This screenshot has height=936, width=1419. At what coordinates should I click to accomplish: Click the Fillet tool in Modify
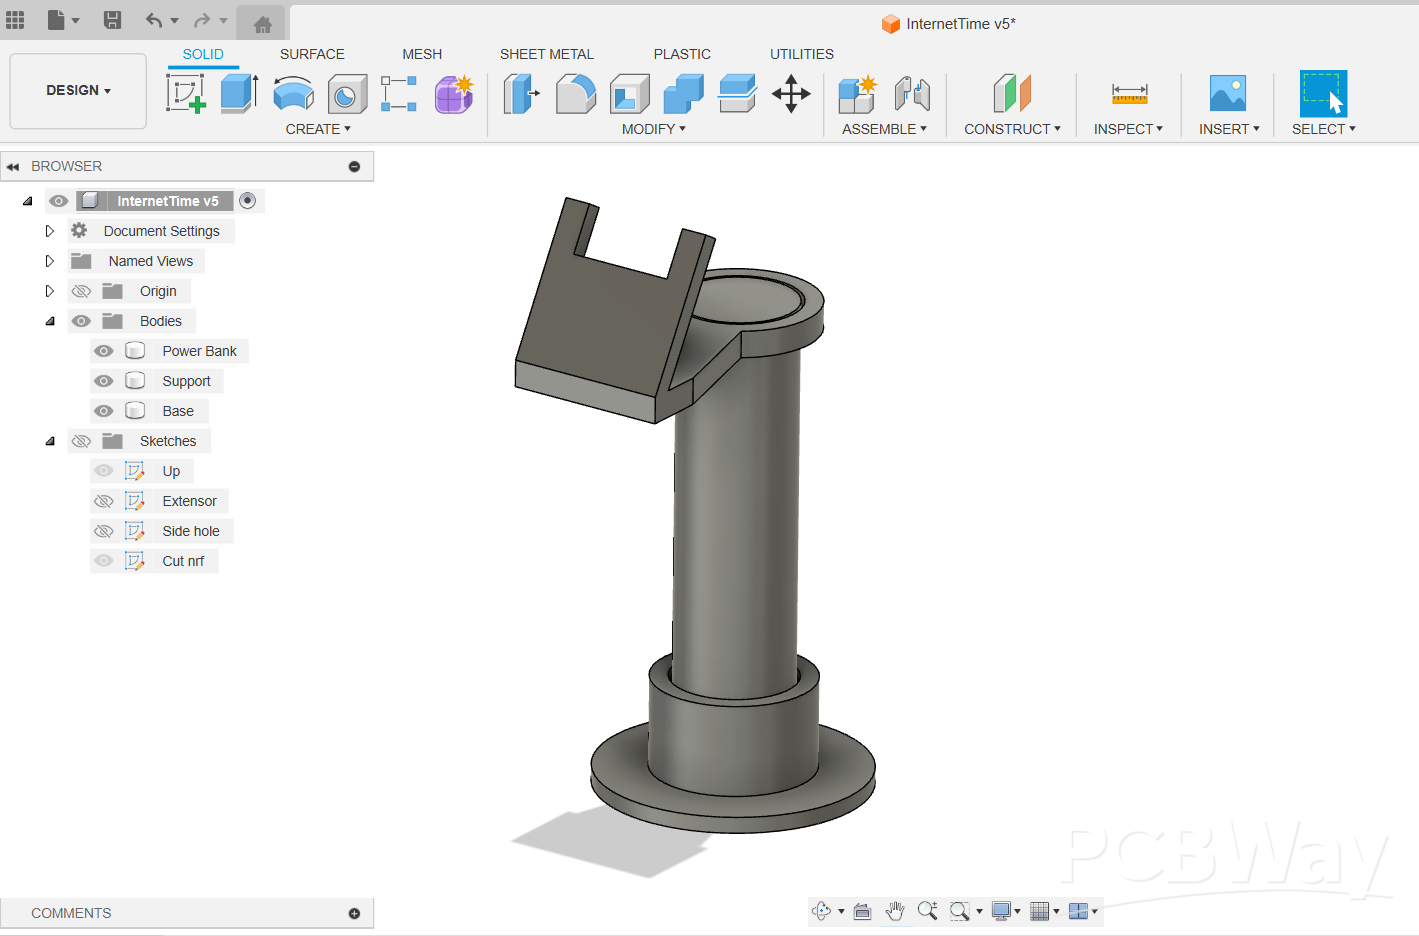576,94
